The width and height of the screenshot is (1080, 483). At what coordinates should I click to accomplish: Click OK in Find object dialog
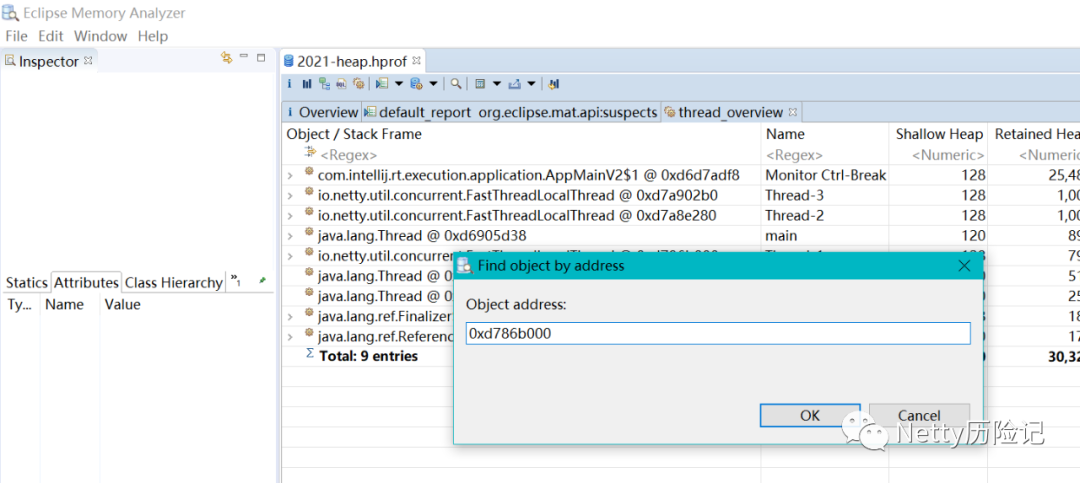coord(810,415)
